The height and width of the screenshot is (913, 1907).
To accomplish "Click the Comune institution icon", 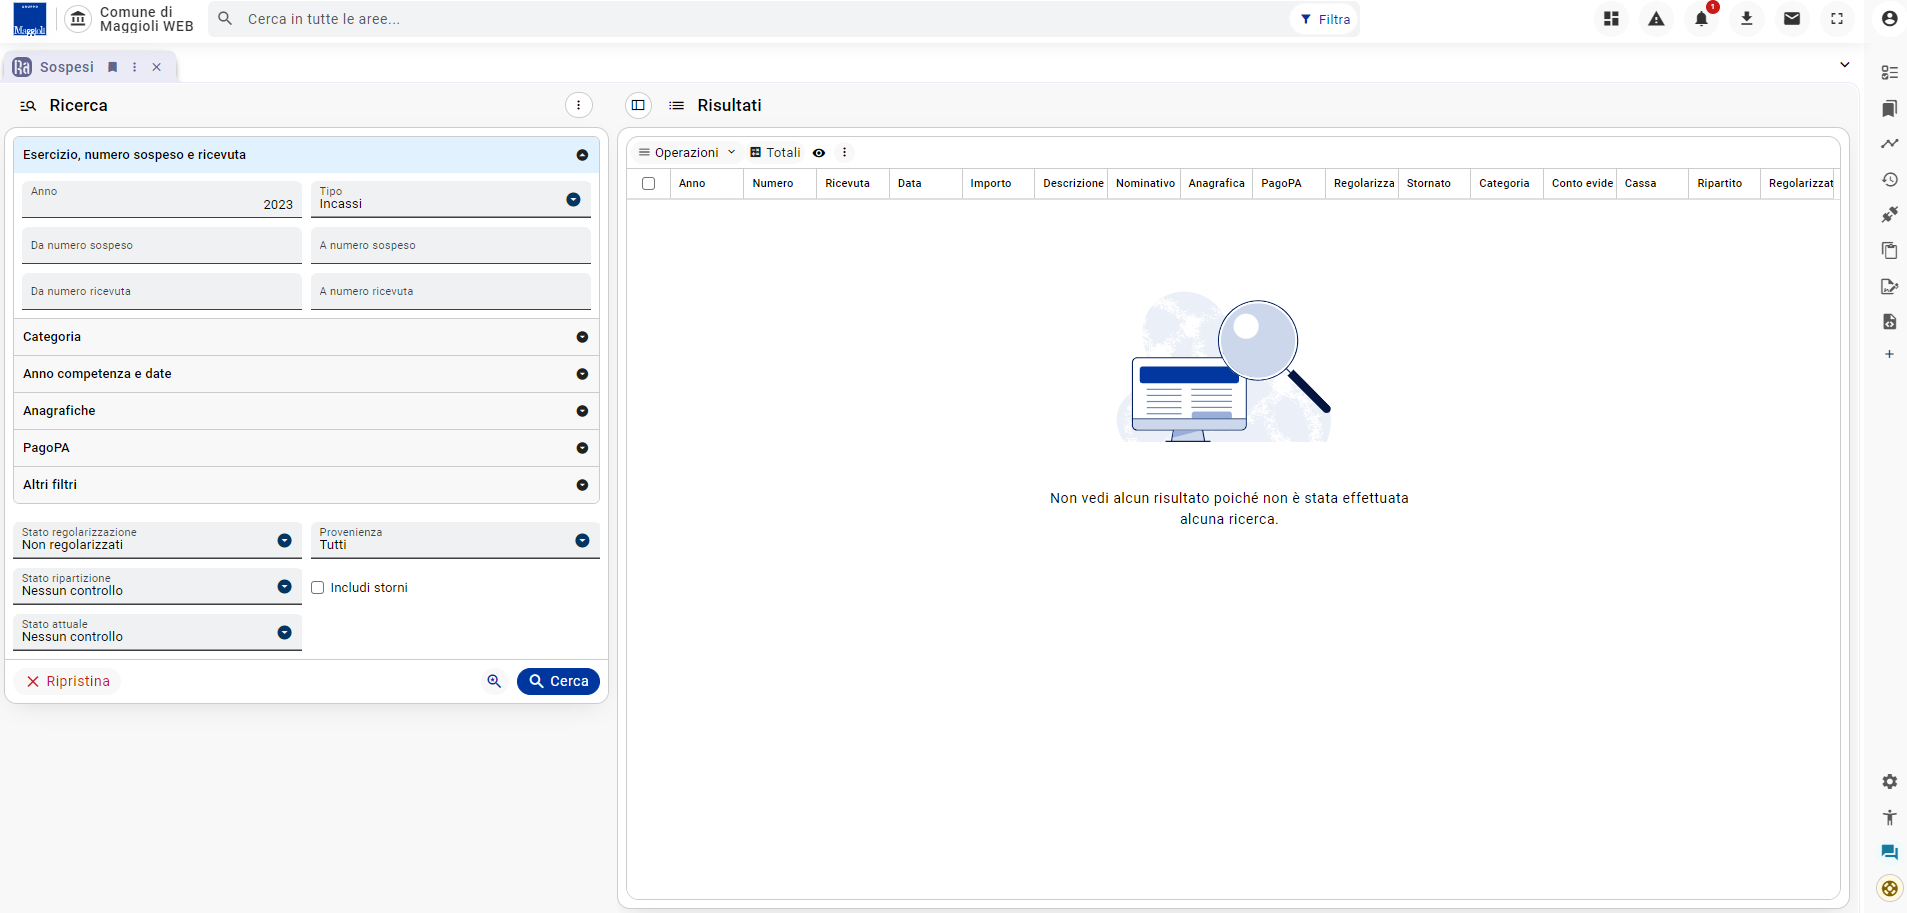I will 78,19.
